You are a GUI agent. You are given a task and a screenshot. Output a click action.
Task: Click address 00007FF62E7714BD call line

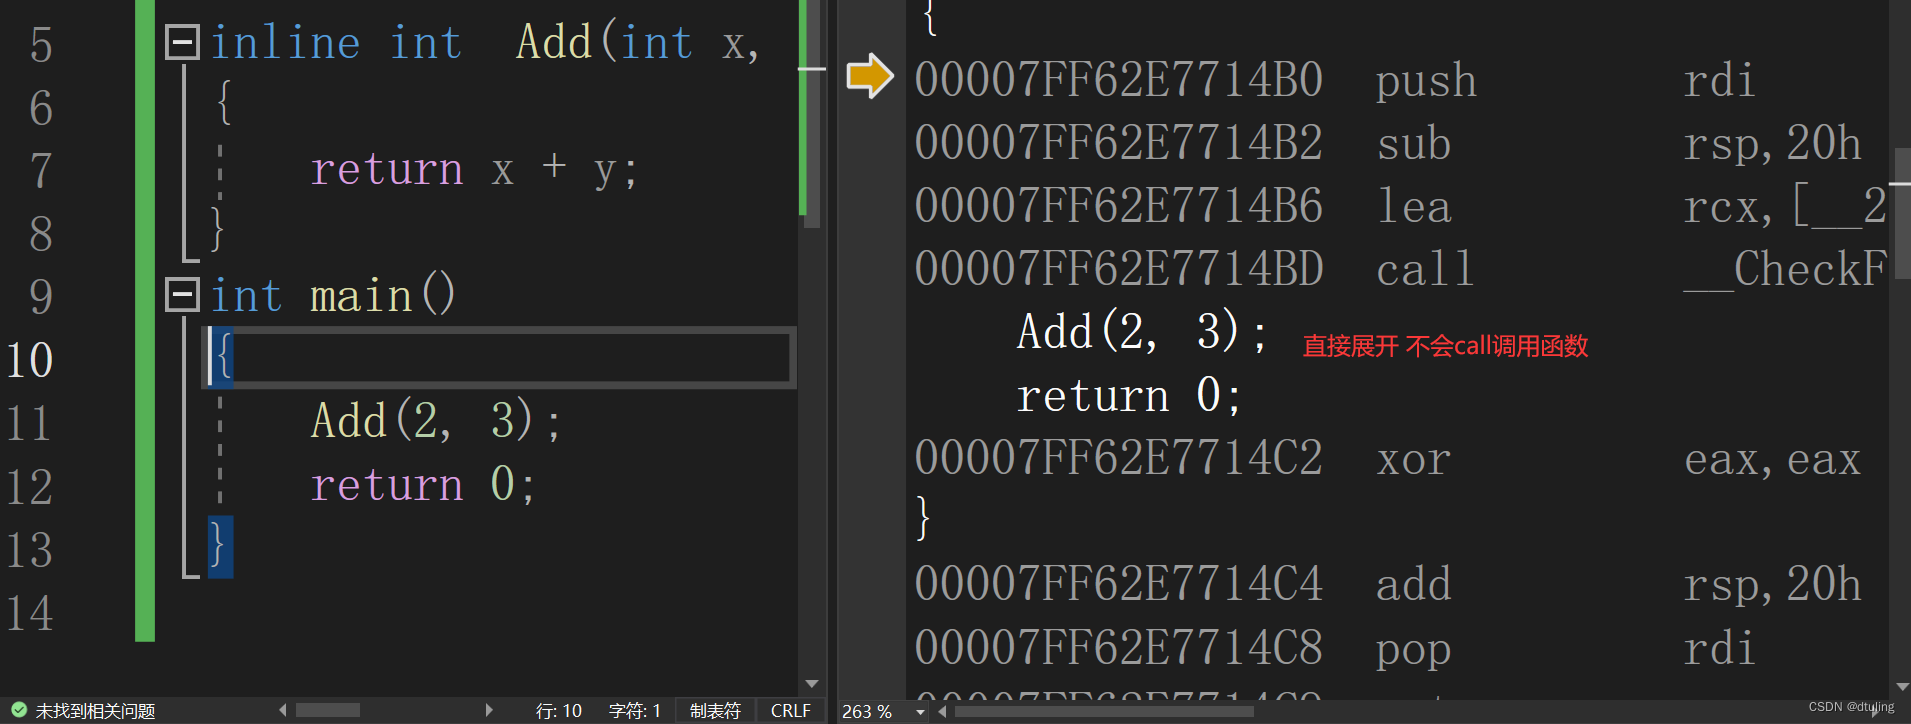coord(1400,269)
